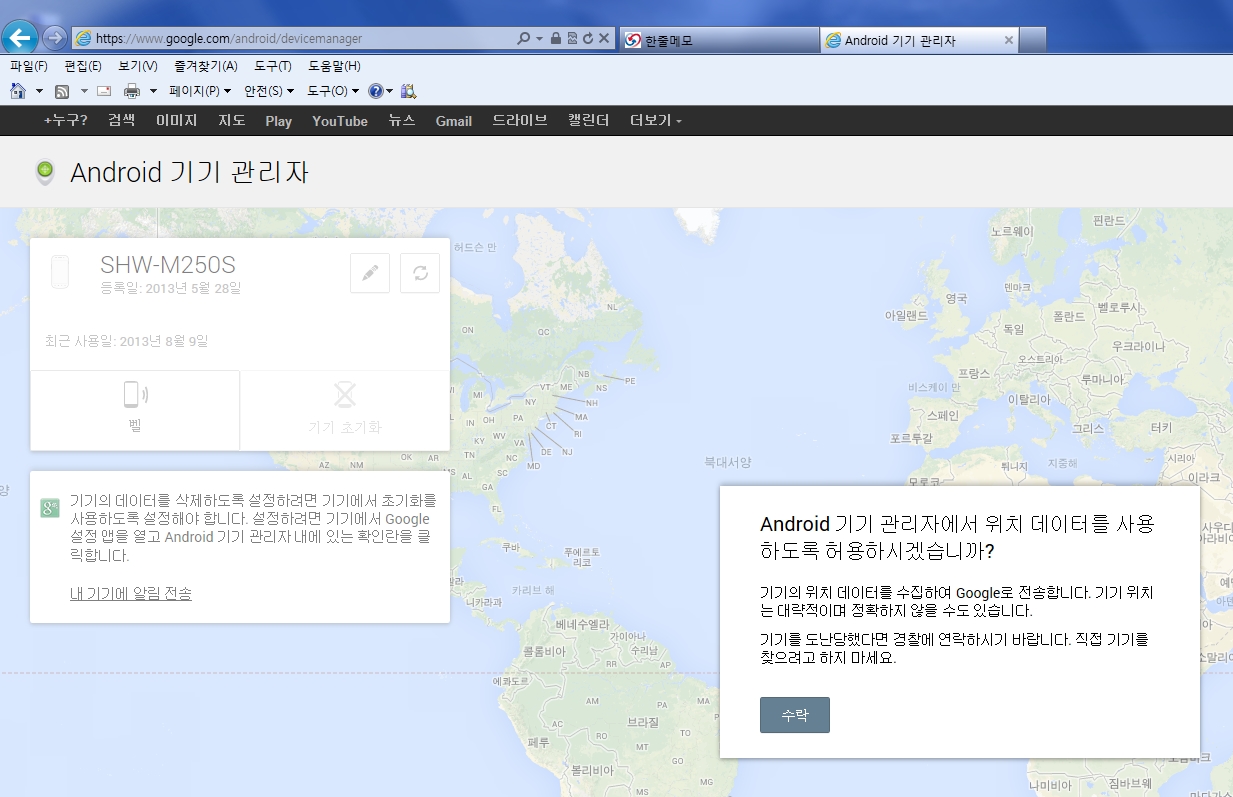This screenshot has width=1233, height=797.
Task: Click the blue Help question mark icon
Action: tap(376, 91)
